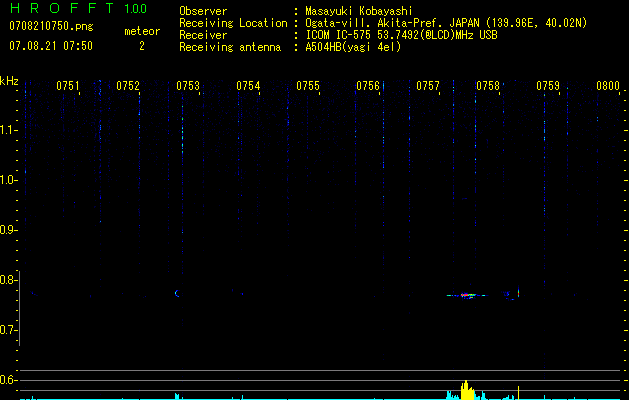Image resolution: width=629 pixels, height=400 pixels.
Task: Click the 1.1 kHz axis tick label
Action: pyautogui.click(x=8, y=130)
